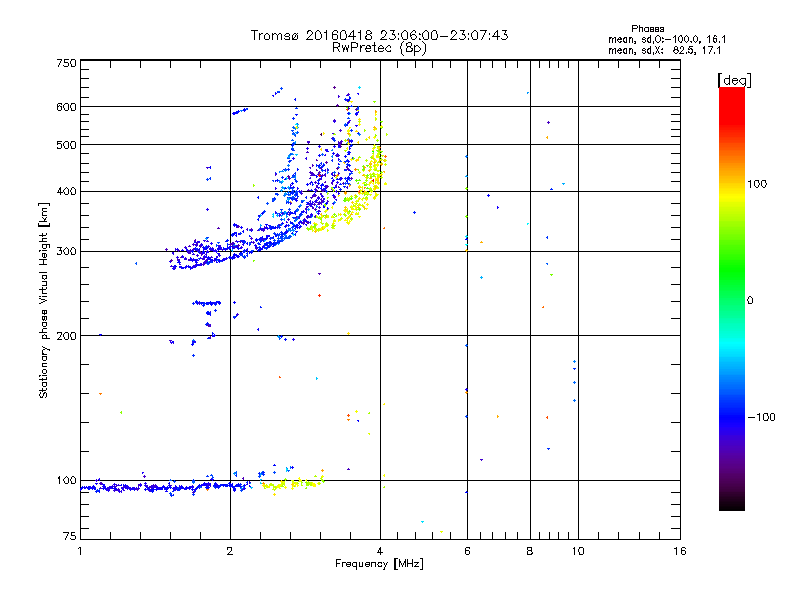
Task: Click the x-axis '10' tick label
Action: tap(578, 551)
